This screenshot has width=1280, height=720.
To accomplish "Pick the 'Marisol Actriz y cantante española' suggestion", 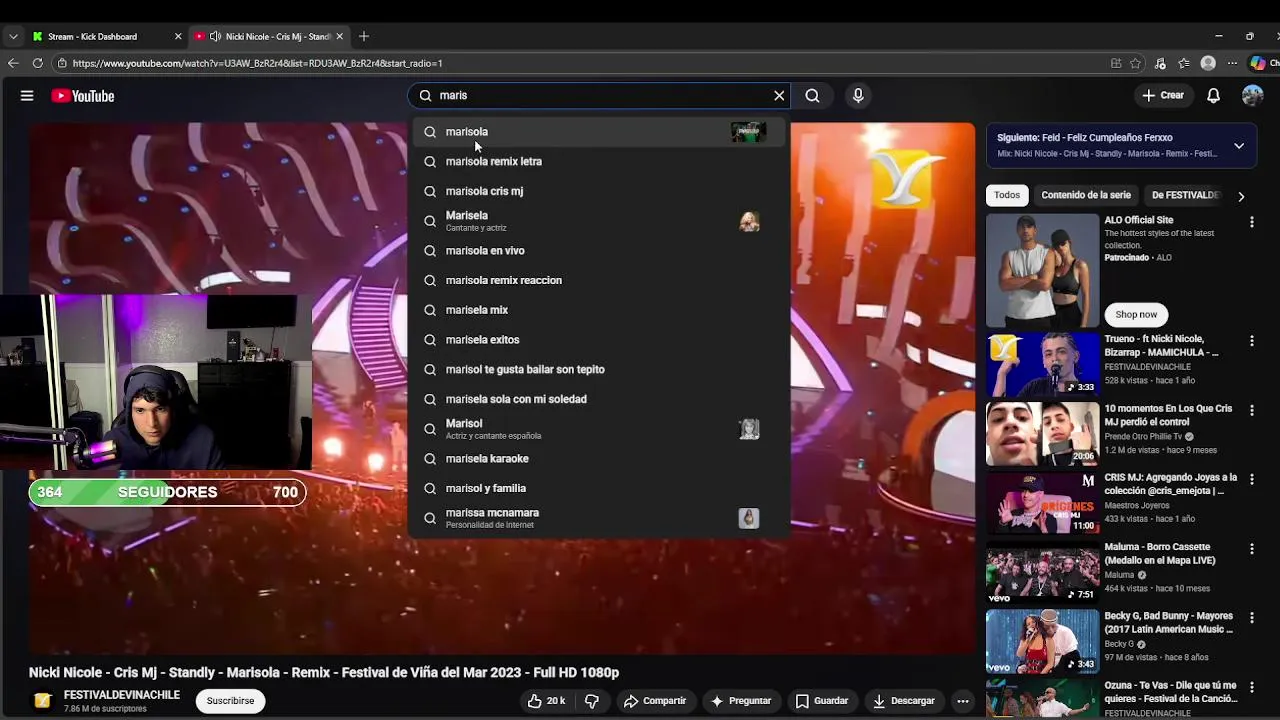I will [x=599, y=429].
